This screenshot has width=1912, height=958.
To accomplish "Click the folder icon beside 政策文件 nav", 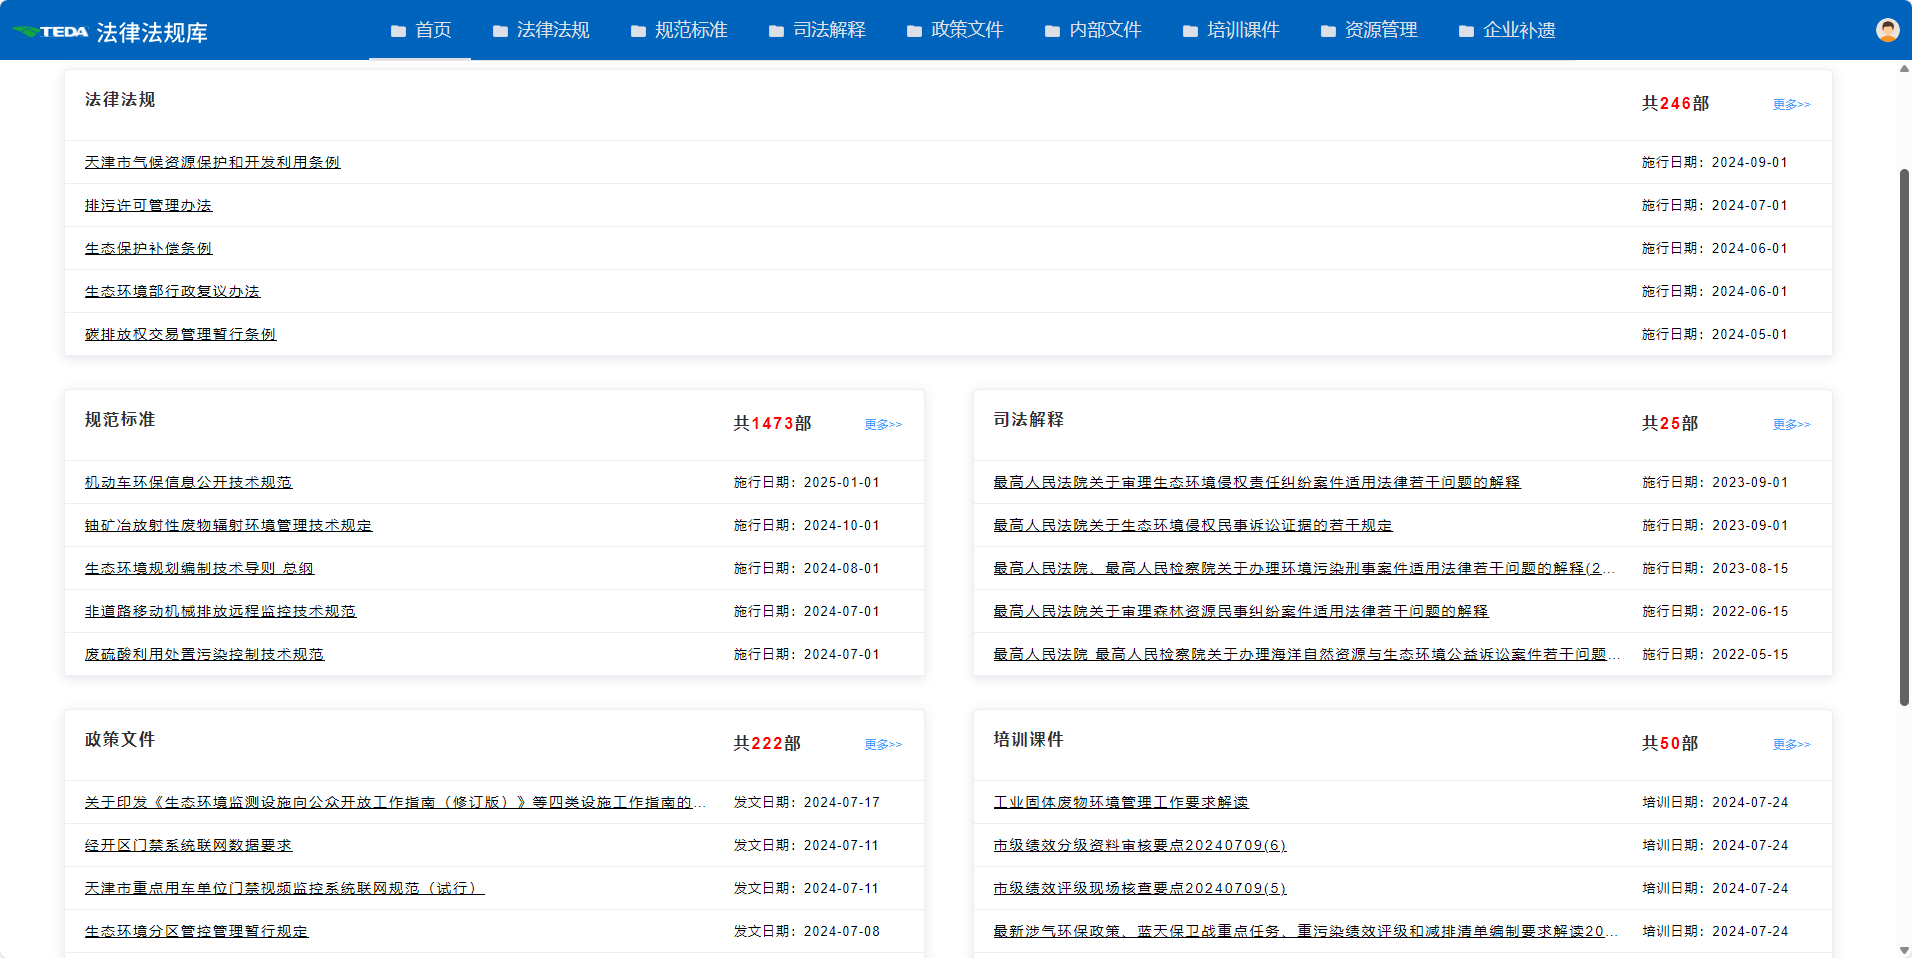I will tap(914, 31).
